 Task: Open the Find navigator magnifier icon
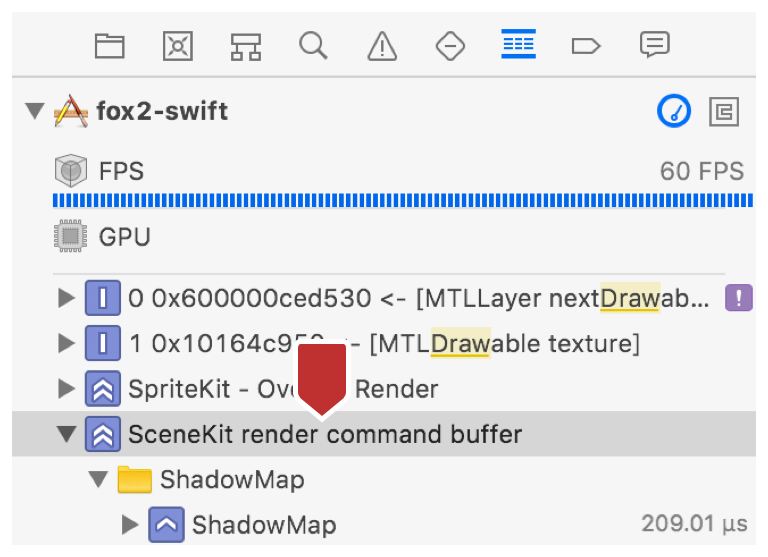click(x=313, y=45)
